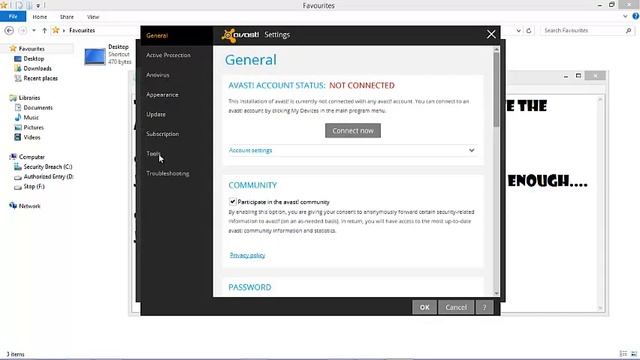Viewport: 640px width, 360px height.
Task: Click the Favourites star icon in address bar
Action: point(56,30)
